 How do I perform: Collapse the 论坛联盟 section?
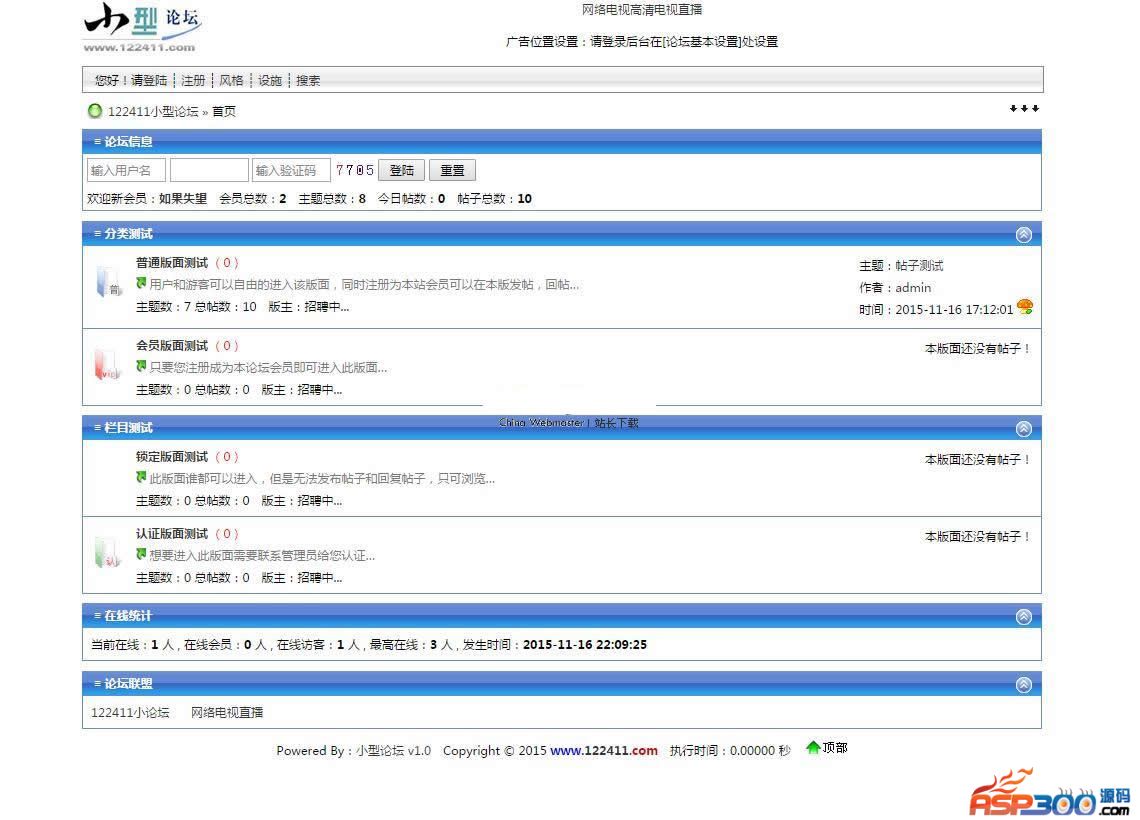pos(1024,685)
